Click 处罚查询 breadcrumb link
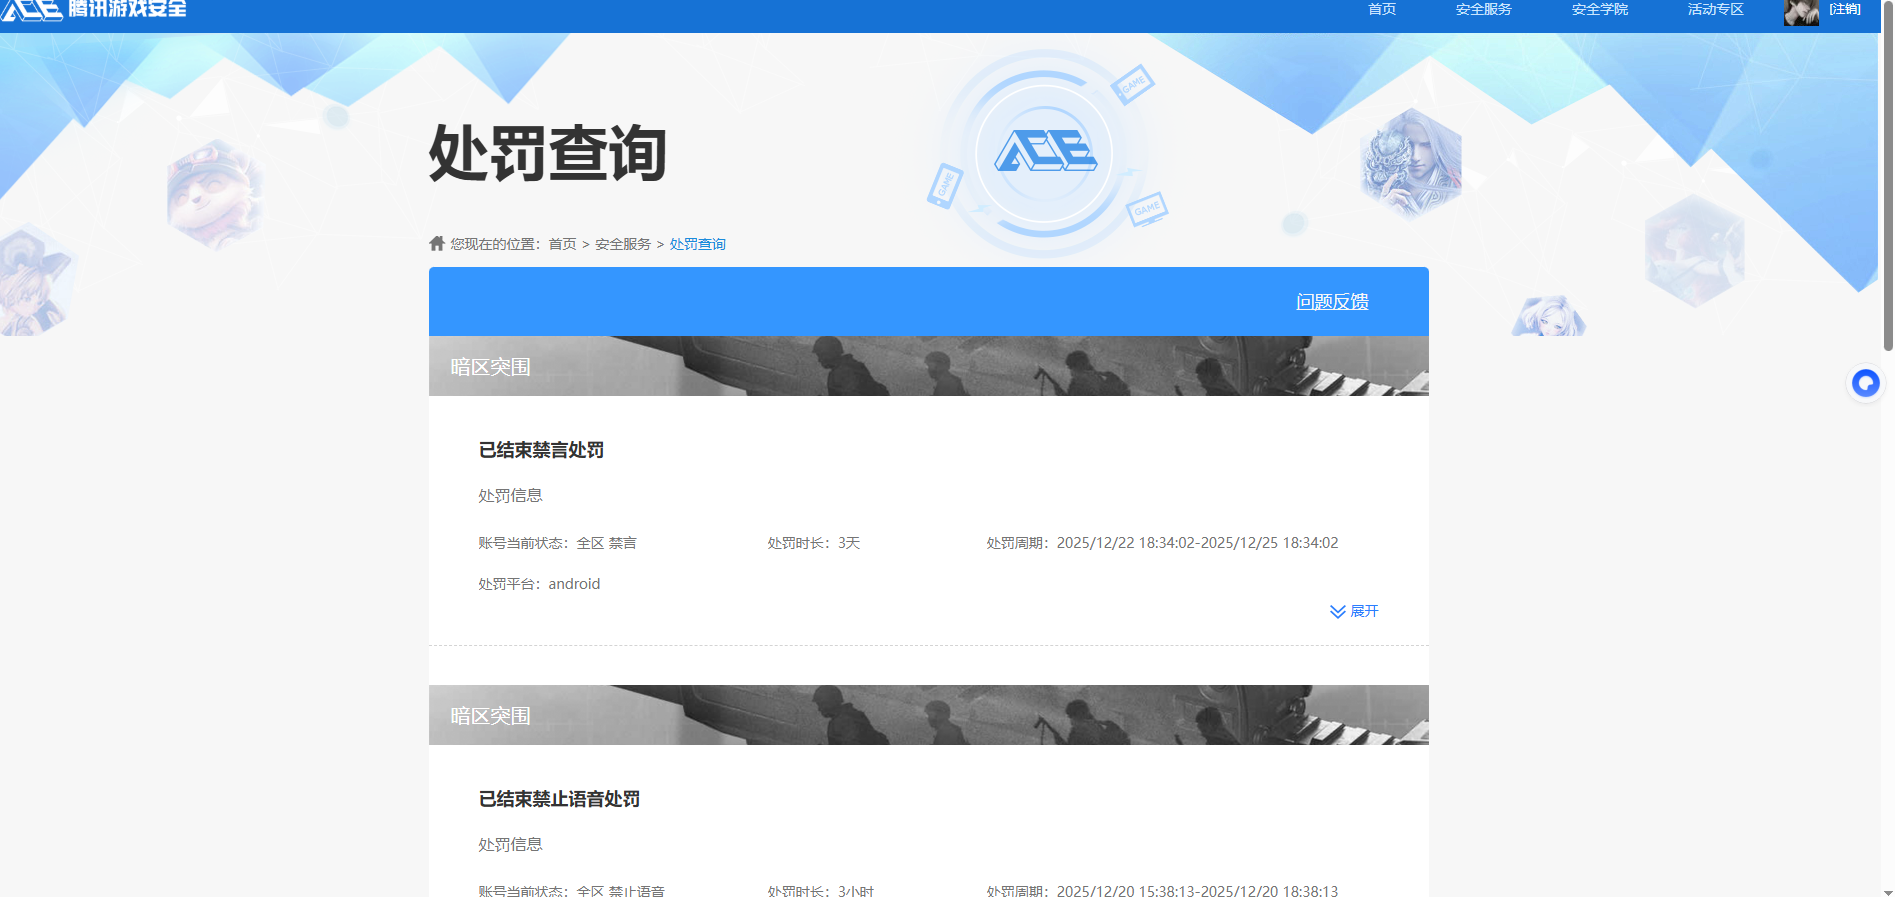 698,244
